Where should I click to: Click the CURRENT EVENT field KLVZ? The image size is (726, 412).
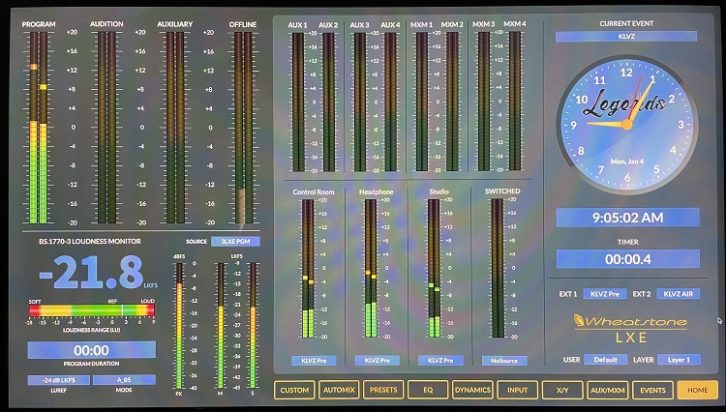pos(626,36)
